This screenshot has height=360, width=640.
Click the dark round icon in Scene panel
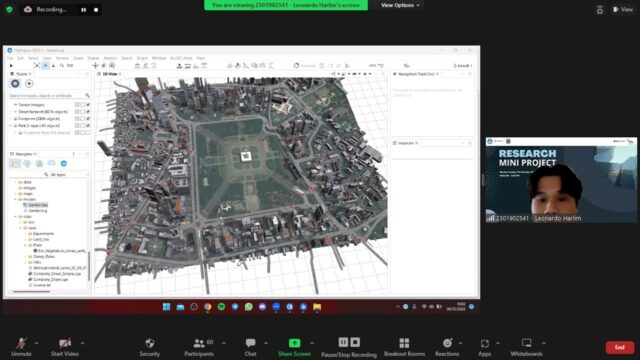click(x=15, y=84)
